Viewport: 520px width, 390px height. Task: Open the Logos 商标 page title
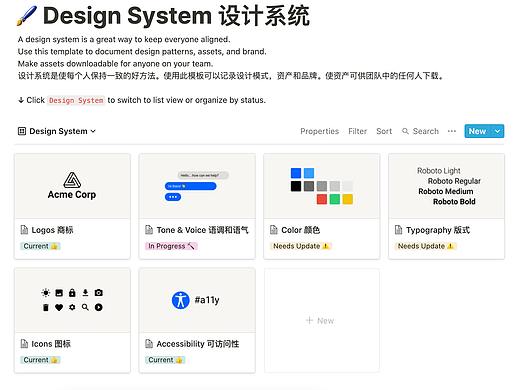pyautogui.click(x=52, y=230)
